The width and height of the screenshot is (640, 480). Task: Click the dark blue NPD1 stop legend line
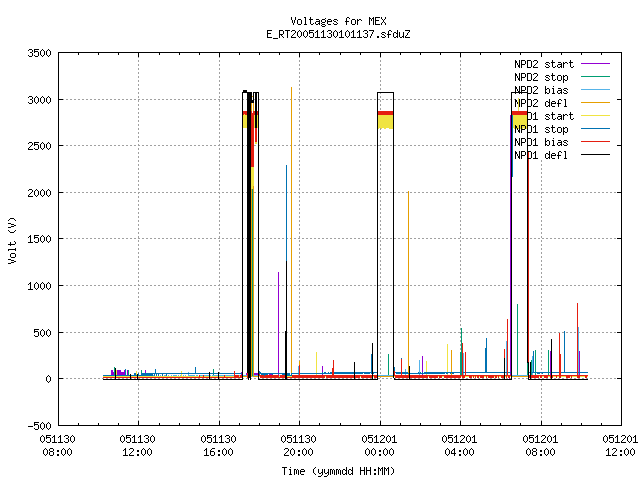(x=595, y=129)
